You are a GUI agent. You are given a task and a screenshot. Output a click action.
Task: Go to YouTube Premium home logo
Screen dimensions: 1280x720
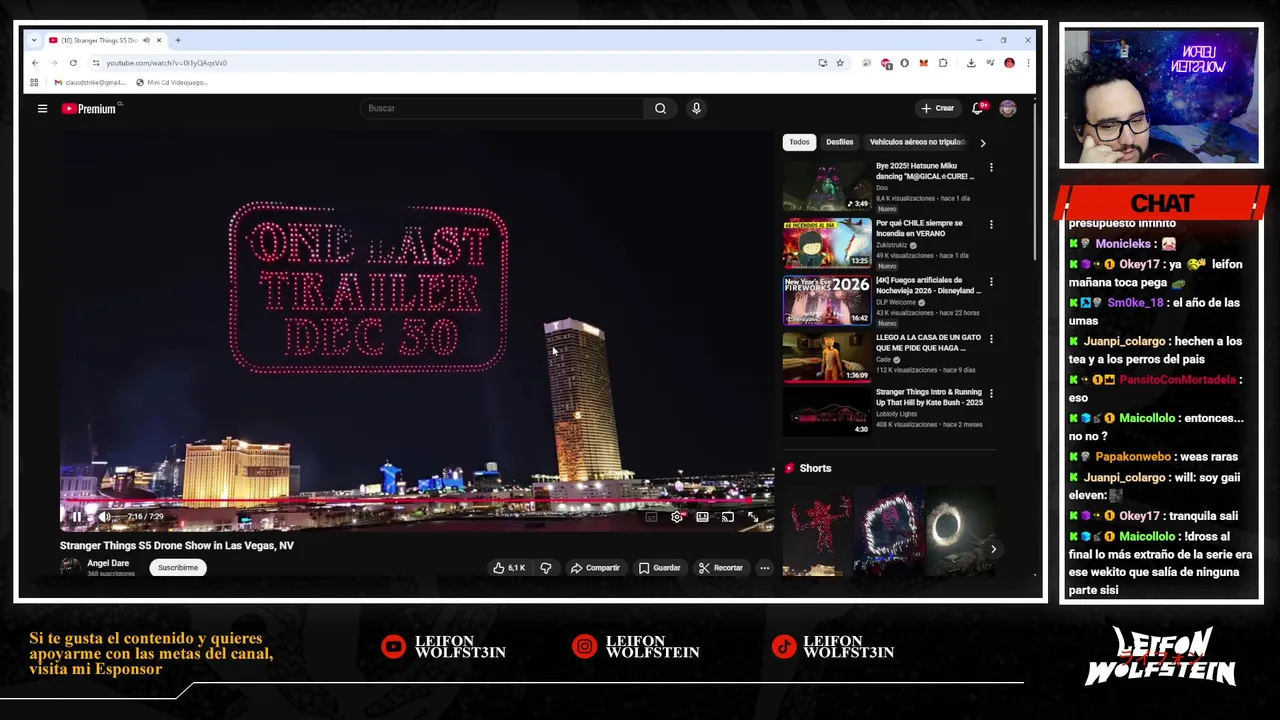(x=89, y=108)
